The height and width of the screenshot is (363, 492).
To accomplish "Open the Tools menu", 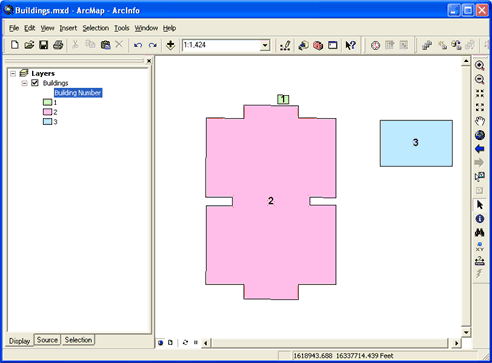I will (x=122, y=28).
